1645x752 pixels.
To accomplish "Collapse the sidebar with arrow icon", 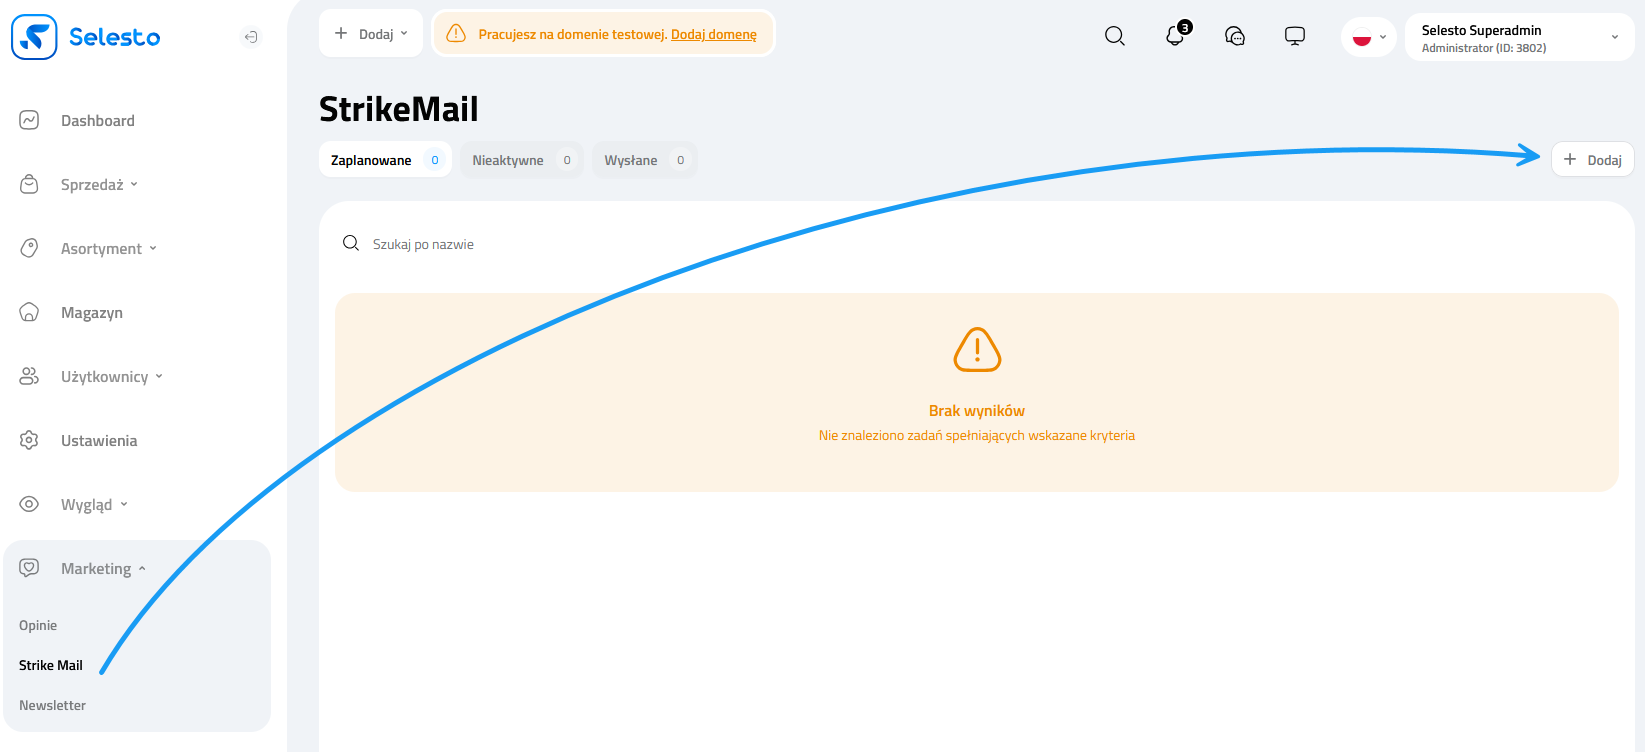I will coord(251,37).
